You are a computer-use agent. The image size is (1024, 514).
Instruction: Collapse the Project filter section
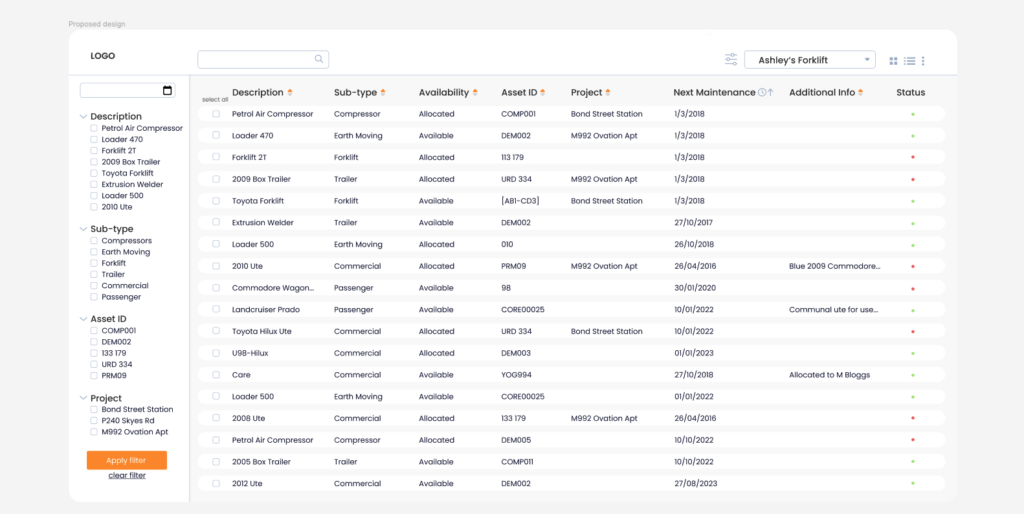click(x=83, y=398)
